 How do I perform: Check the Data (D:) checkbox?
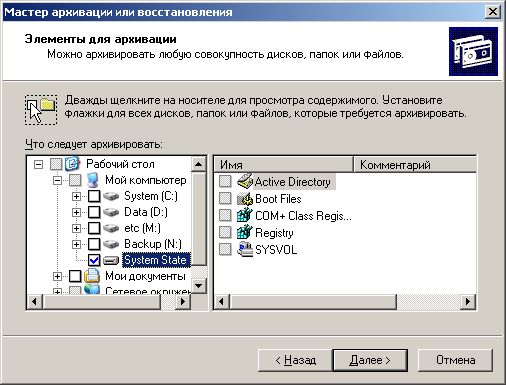coord(94,212)
